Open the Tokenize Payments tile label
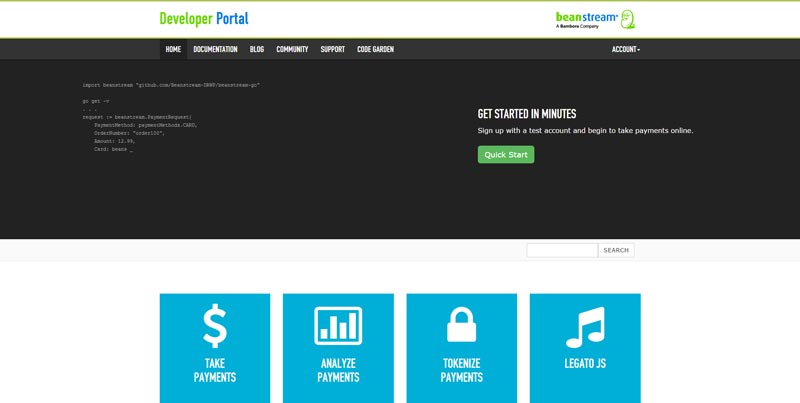The image size is (800, 403). click(461, 370)
